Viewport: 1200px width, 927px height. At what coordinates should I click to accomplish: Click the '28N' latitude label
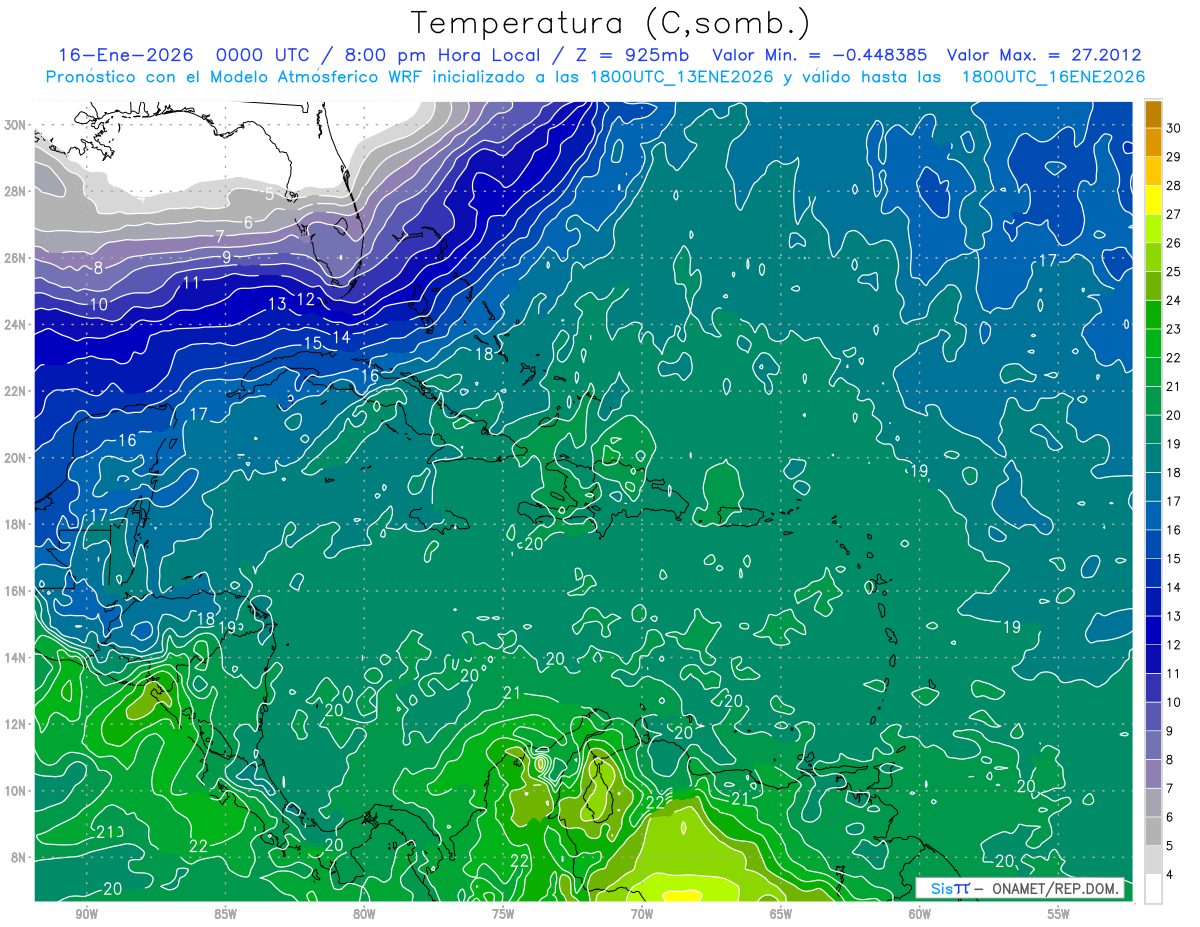[15, 191]
